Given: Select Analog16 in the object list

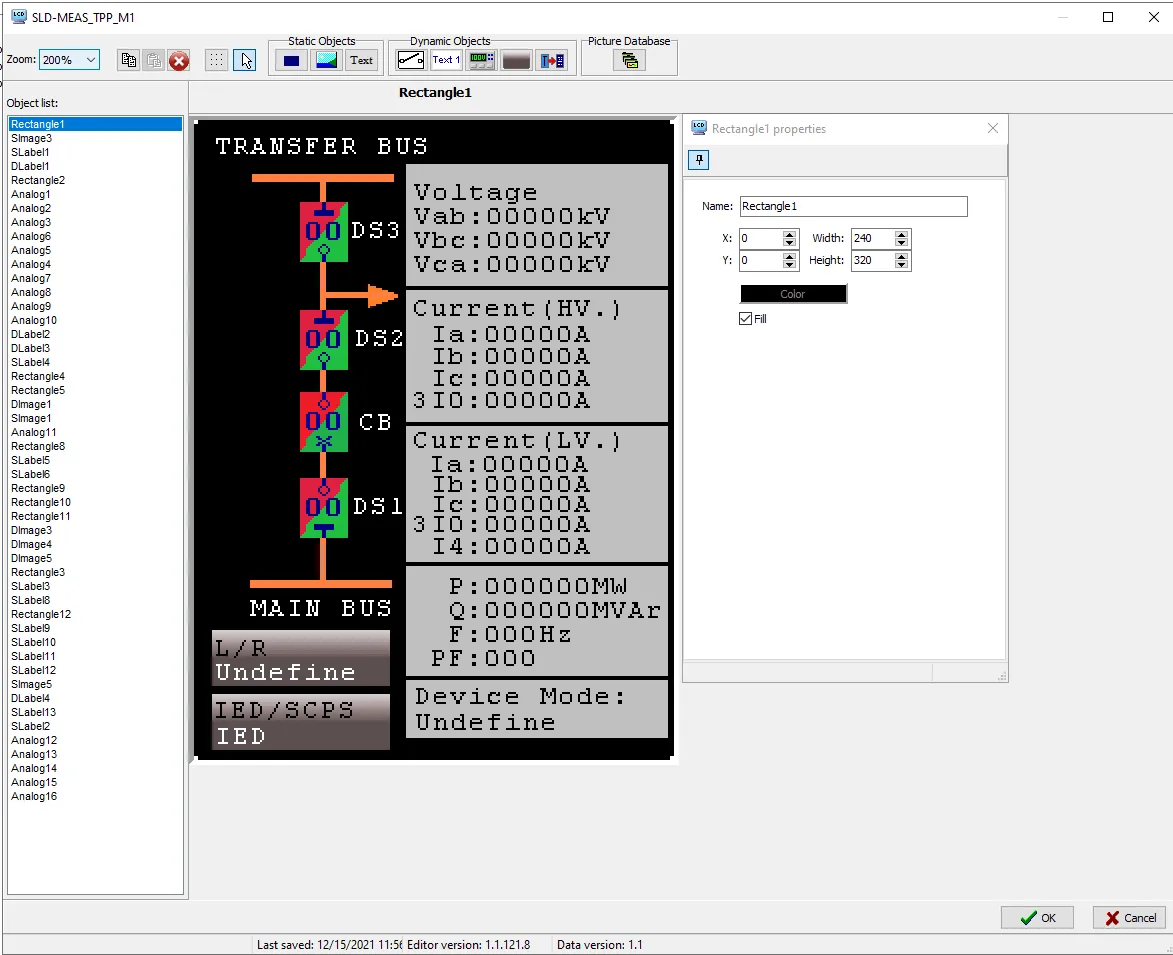Looking at the screenshot, I should click(95, 796).
